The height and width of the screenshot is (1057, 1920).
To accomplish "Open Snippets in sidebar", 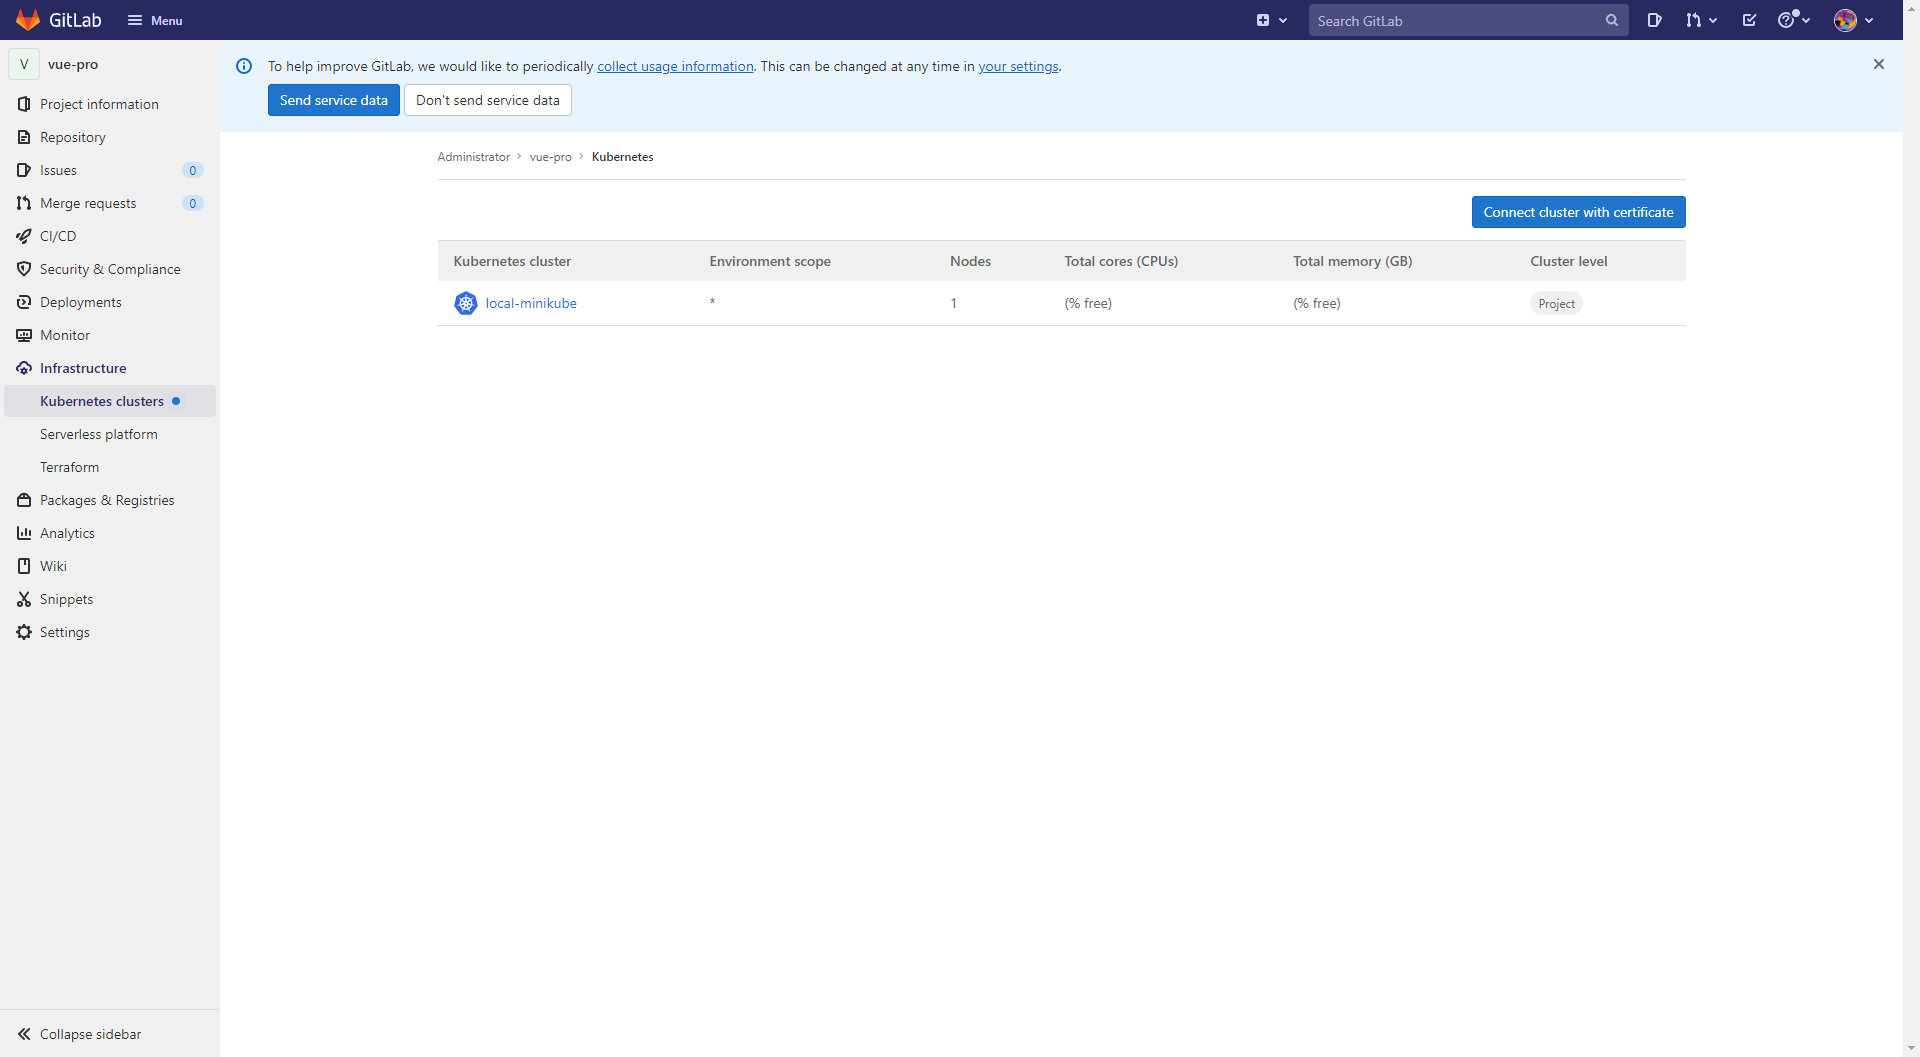I will tap(110, 599).
